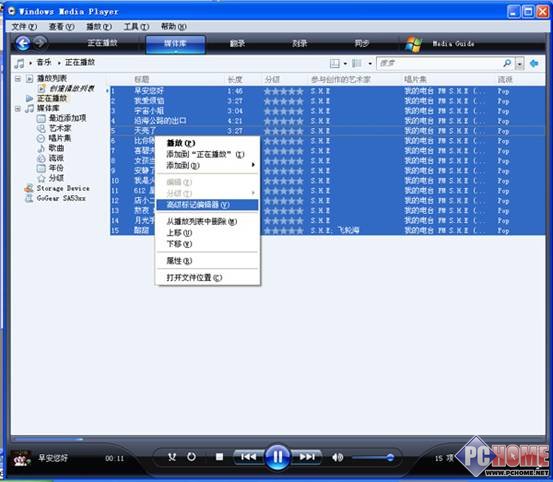The width and height of the screenshot is (553, 482).
Task: Adjust the volume slider knob
Action: tap(390, 458)
